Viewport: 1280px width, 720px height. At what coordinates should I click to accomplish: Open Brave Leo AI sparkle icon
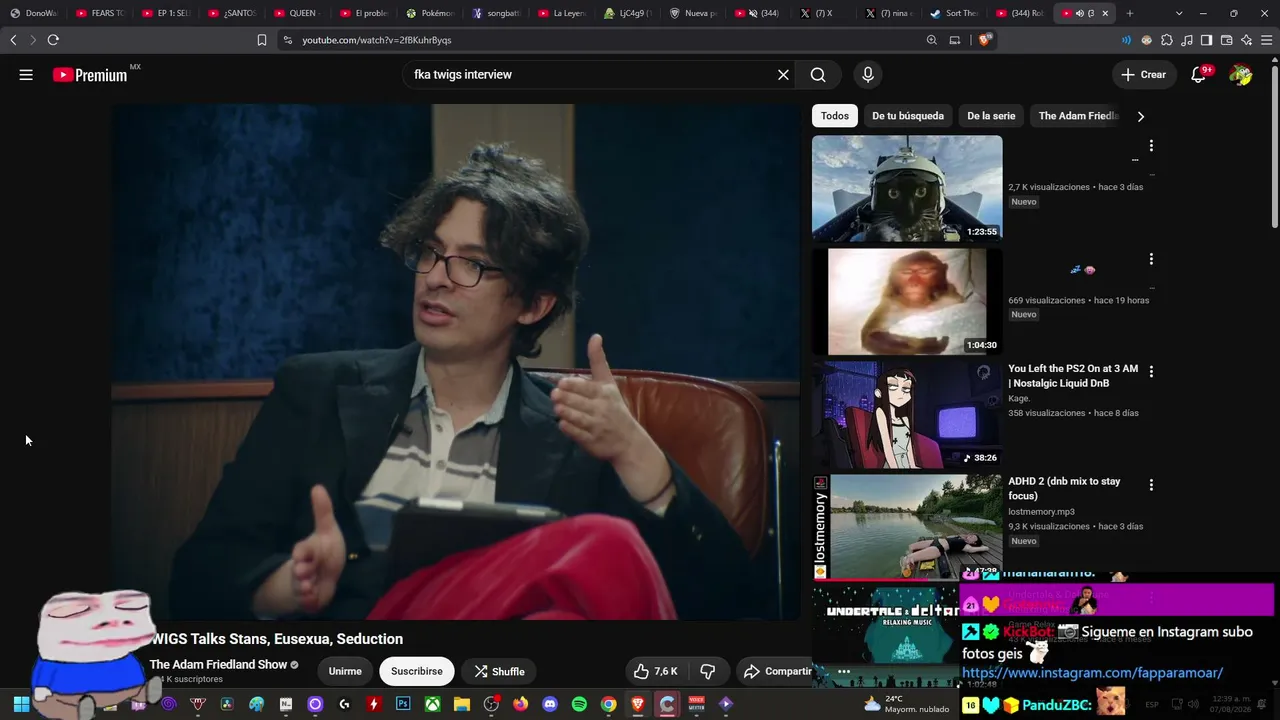[x=1247, y=40]
